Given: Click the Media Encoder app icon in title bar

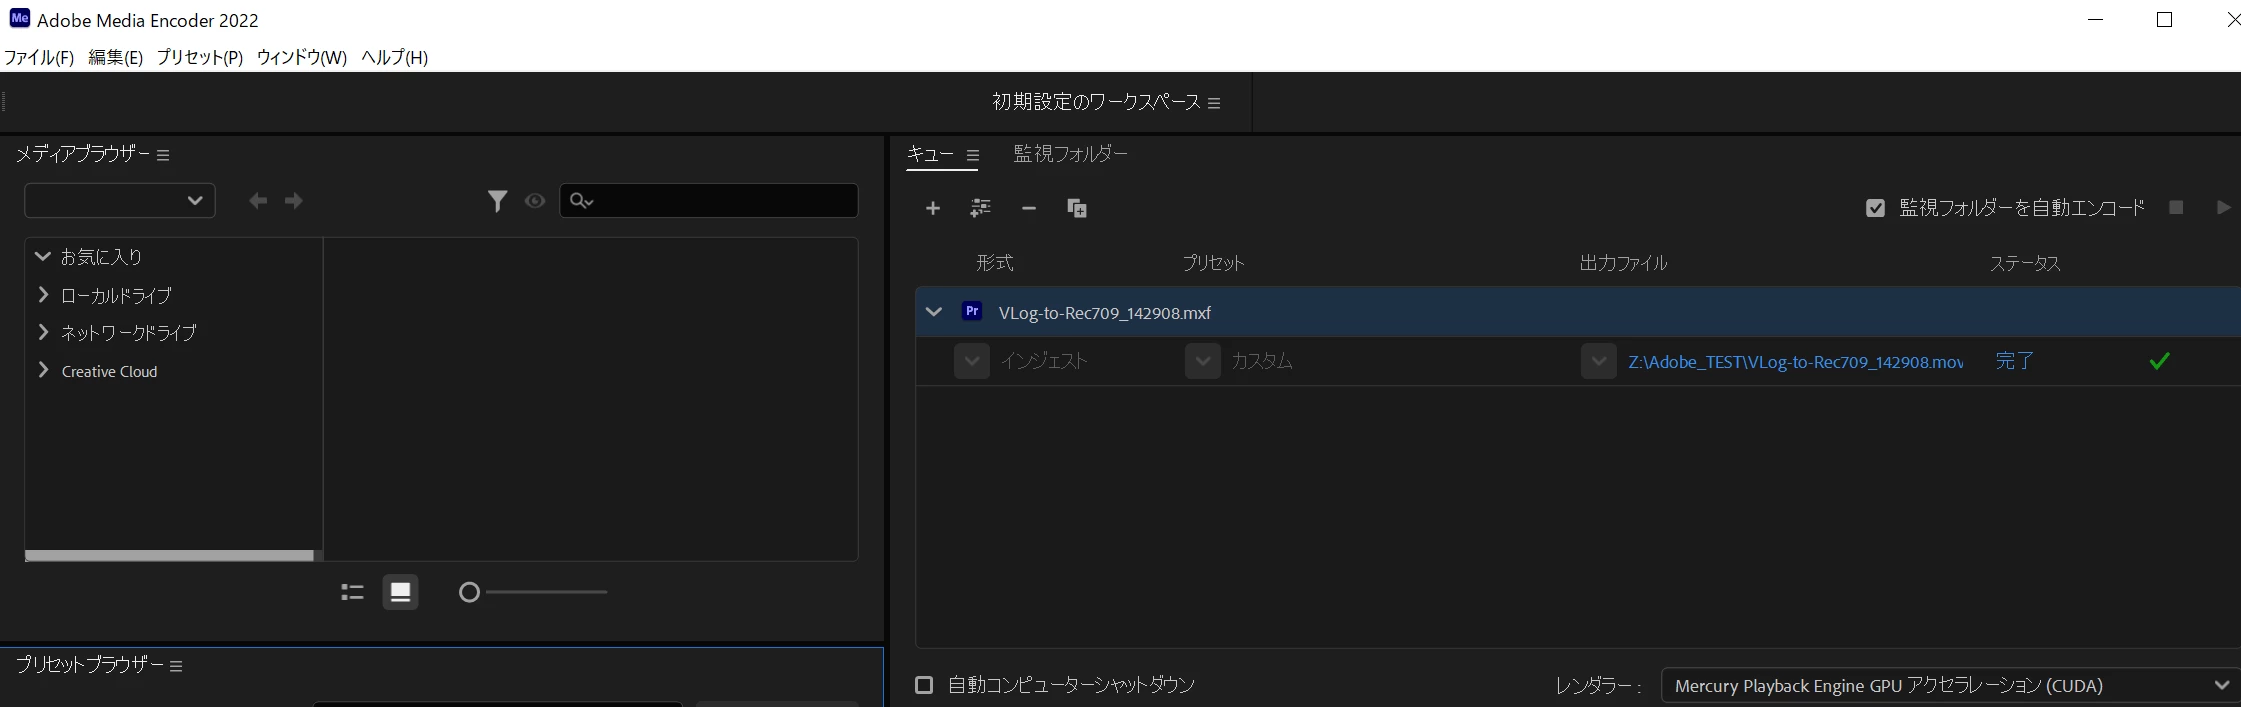Looking at the screenshot, I should tap(19, 18).
